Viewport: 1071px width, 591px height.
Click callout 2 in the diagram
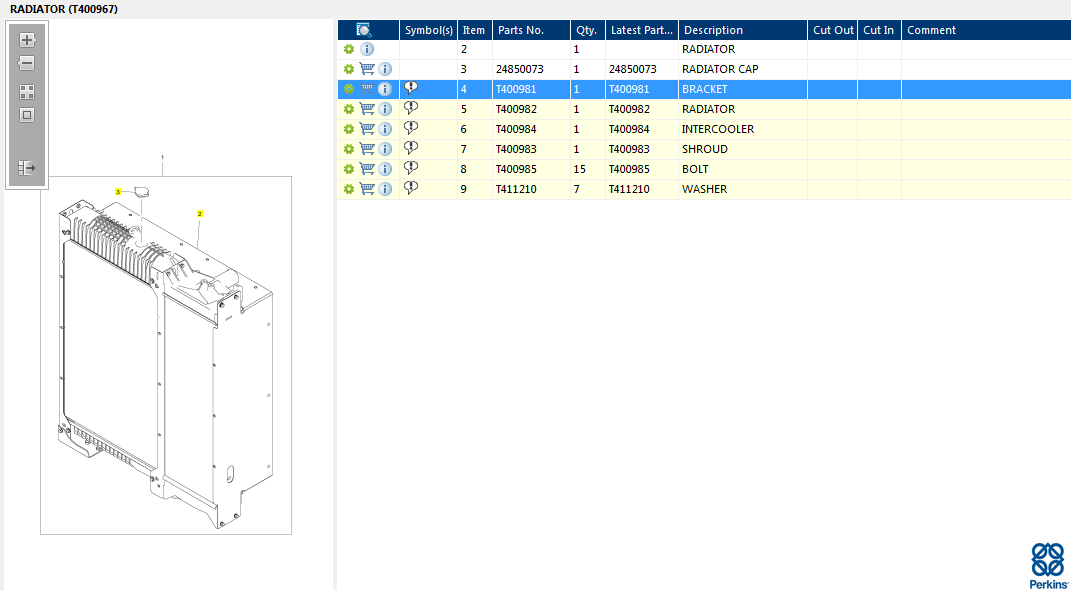pyautogui.click(x=199, y=213)
